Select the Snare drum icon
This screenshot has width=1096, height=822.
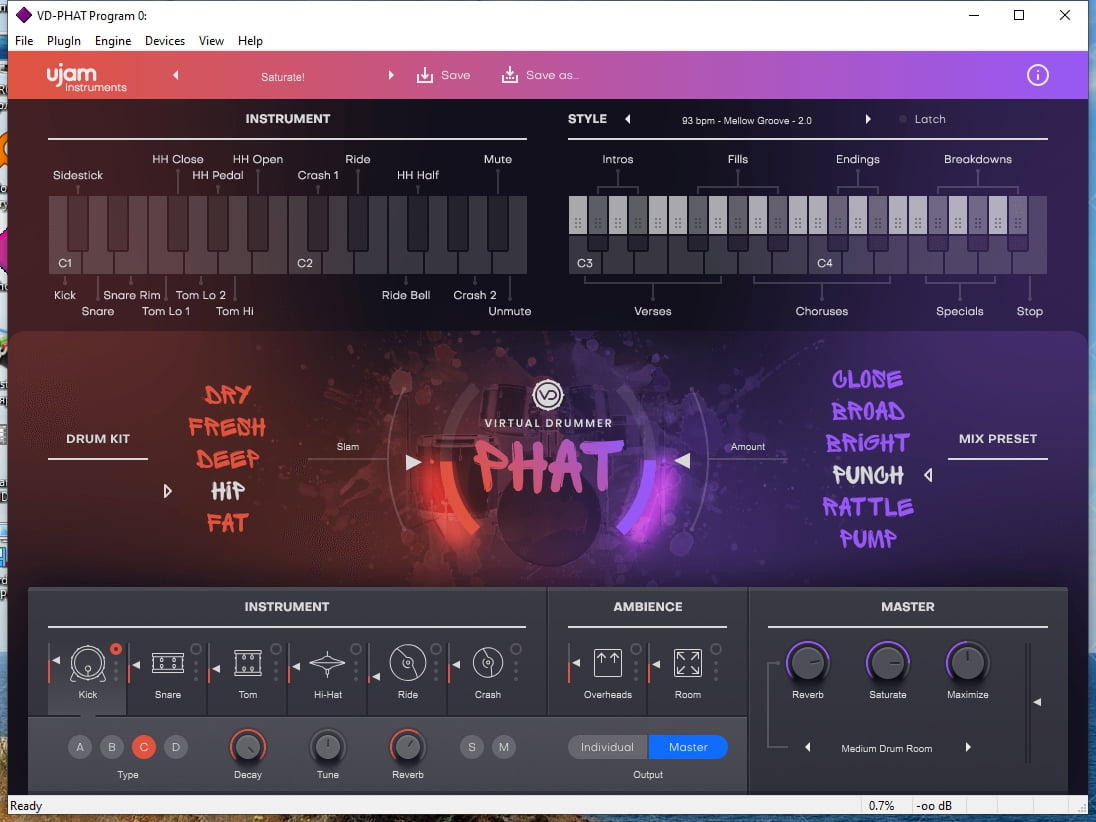[x=168, y=663]
